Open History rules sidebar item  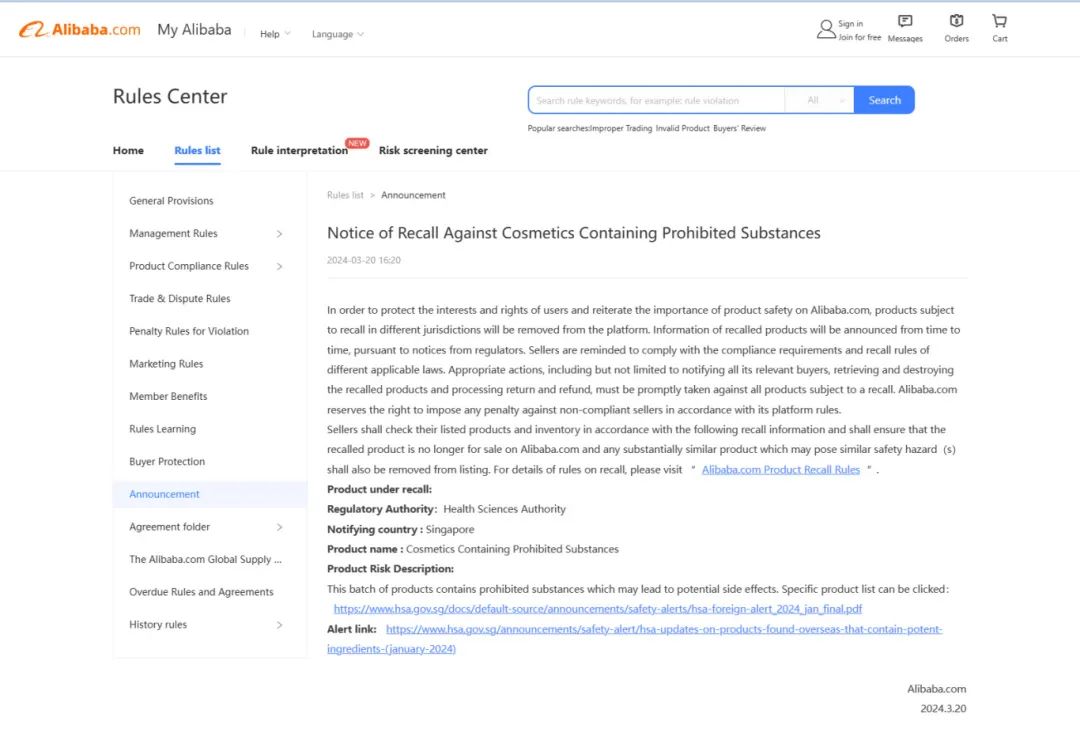point(158,624)
